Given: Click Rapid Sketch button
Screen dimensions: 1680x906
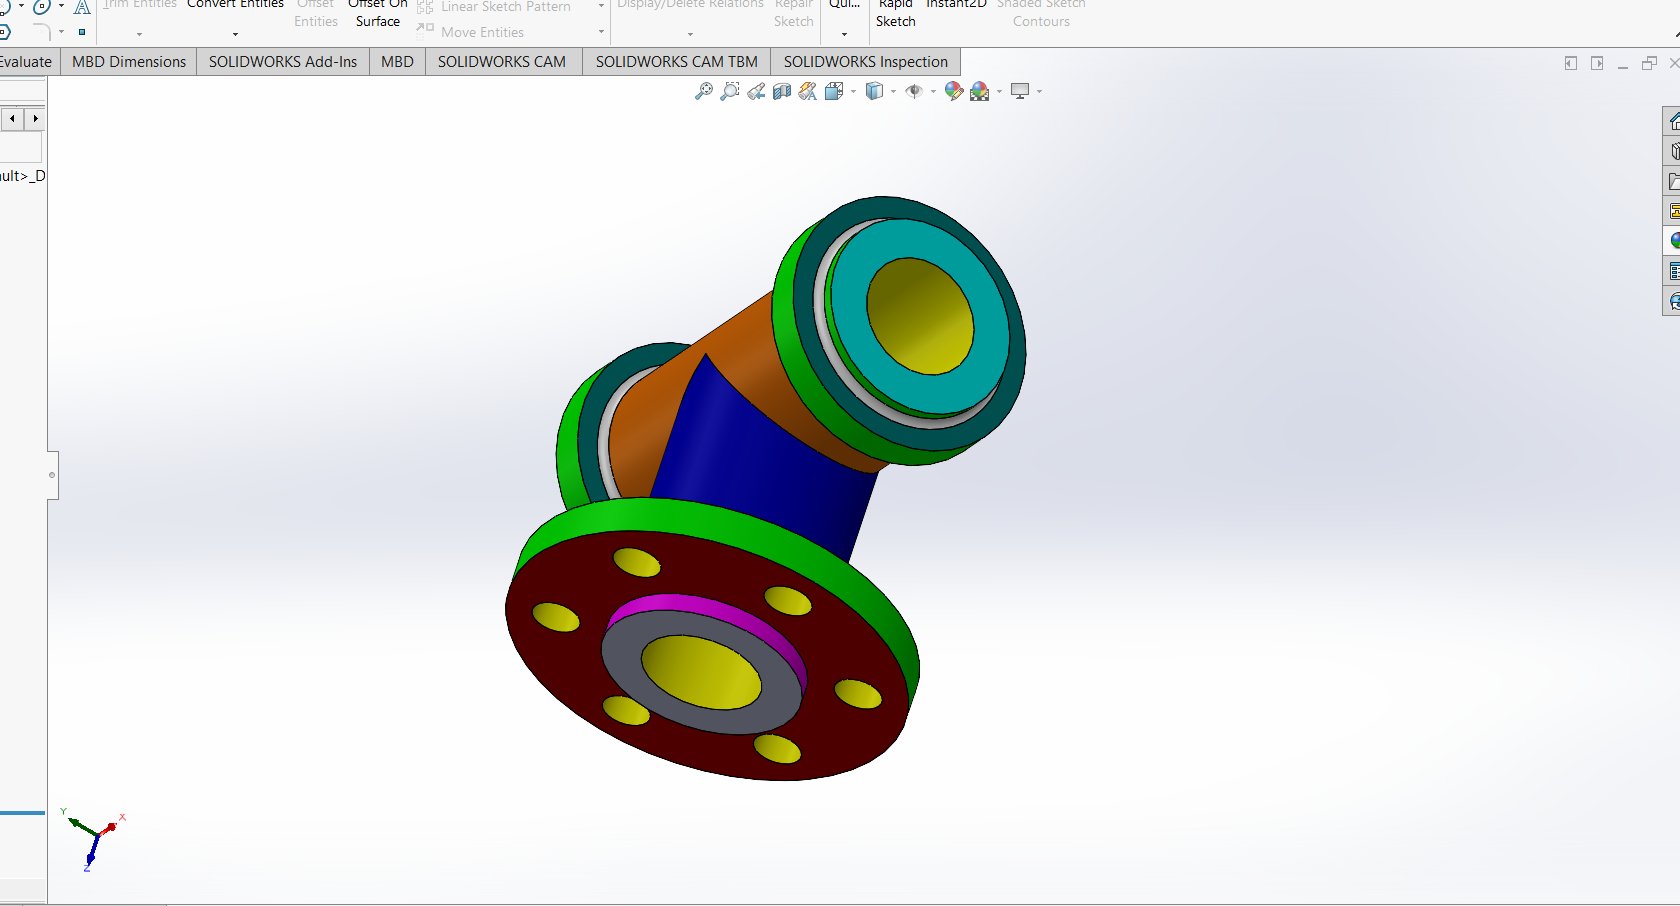Looking at the screenshot, I should coord(896,12).
